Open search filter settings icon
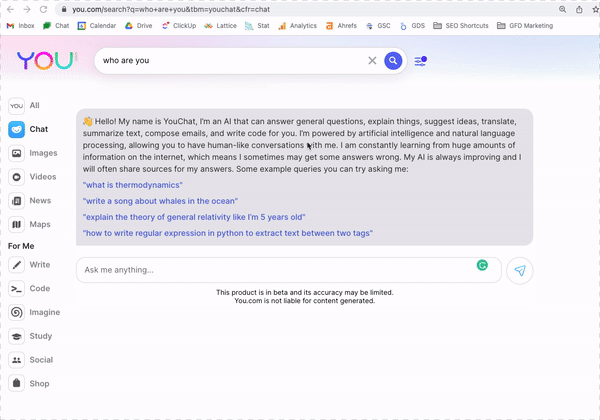Viewport: 600px width, 420px height. click(420, 61)
